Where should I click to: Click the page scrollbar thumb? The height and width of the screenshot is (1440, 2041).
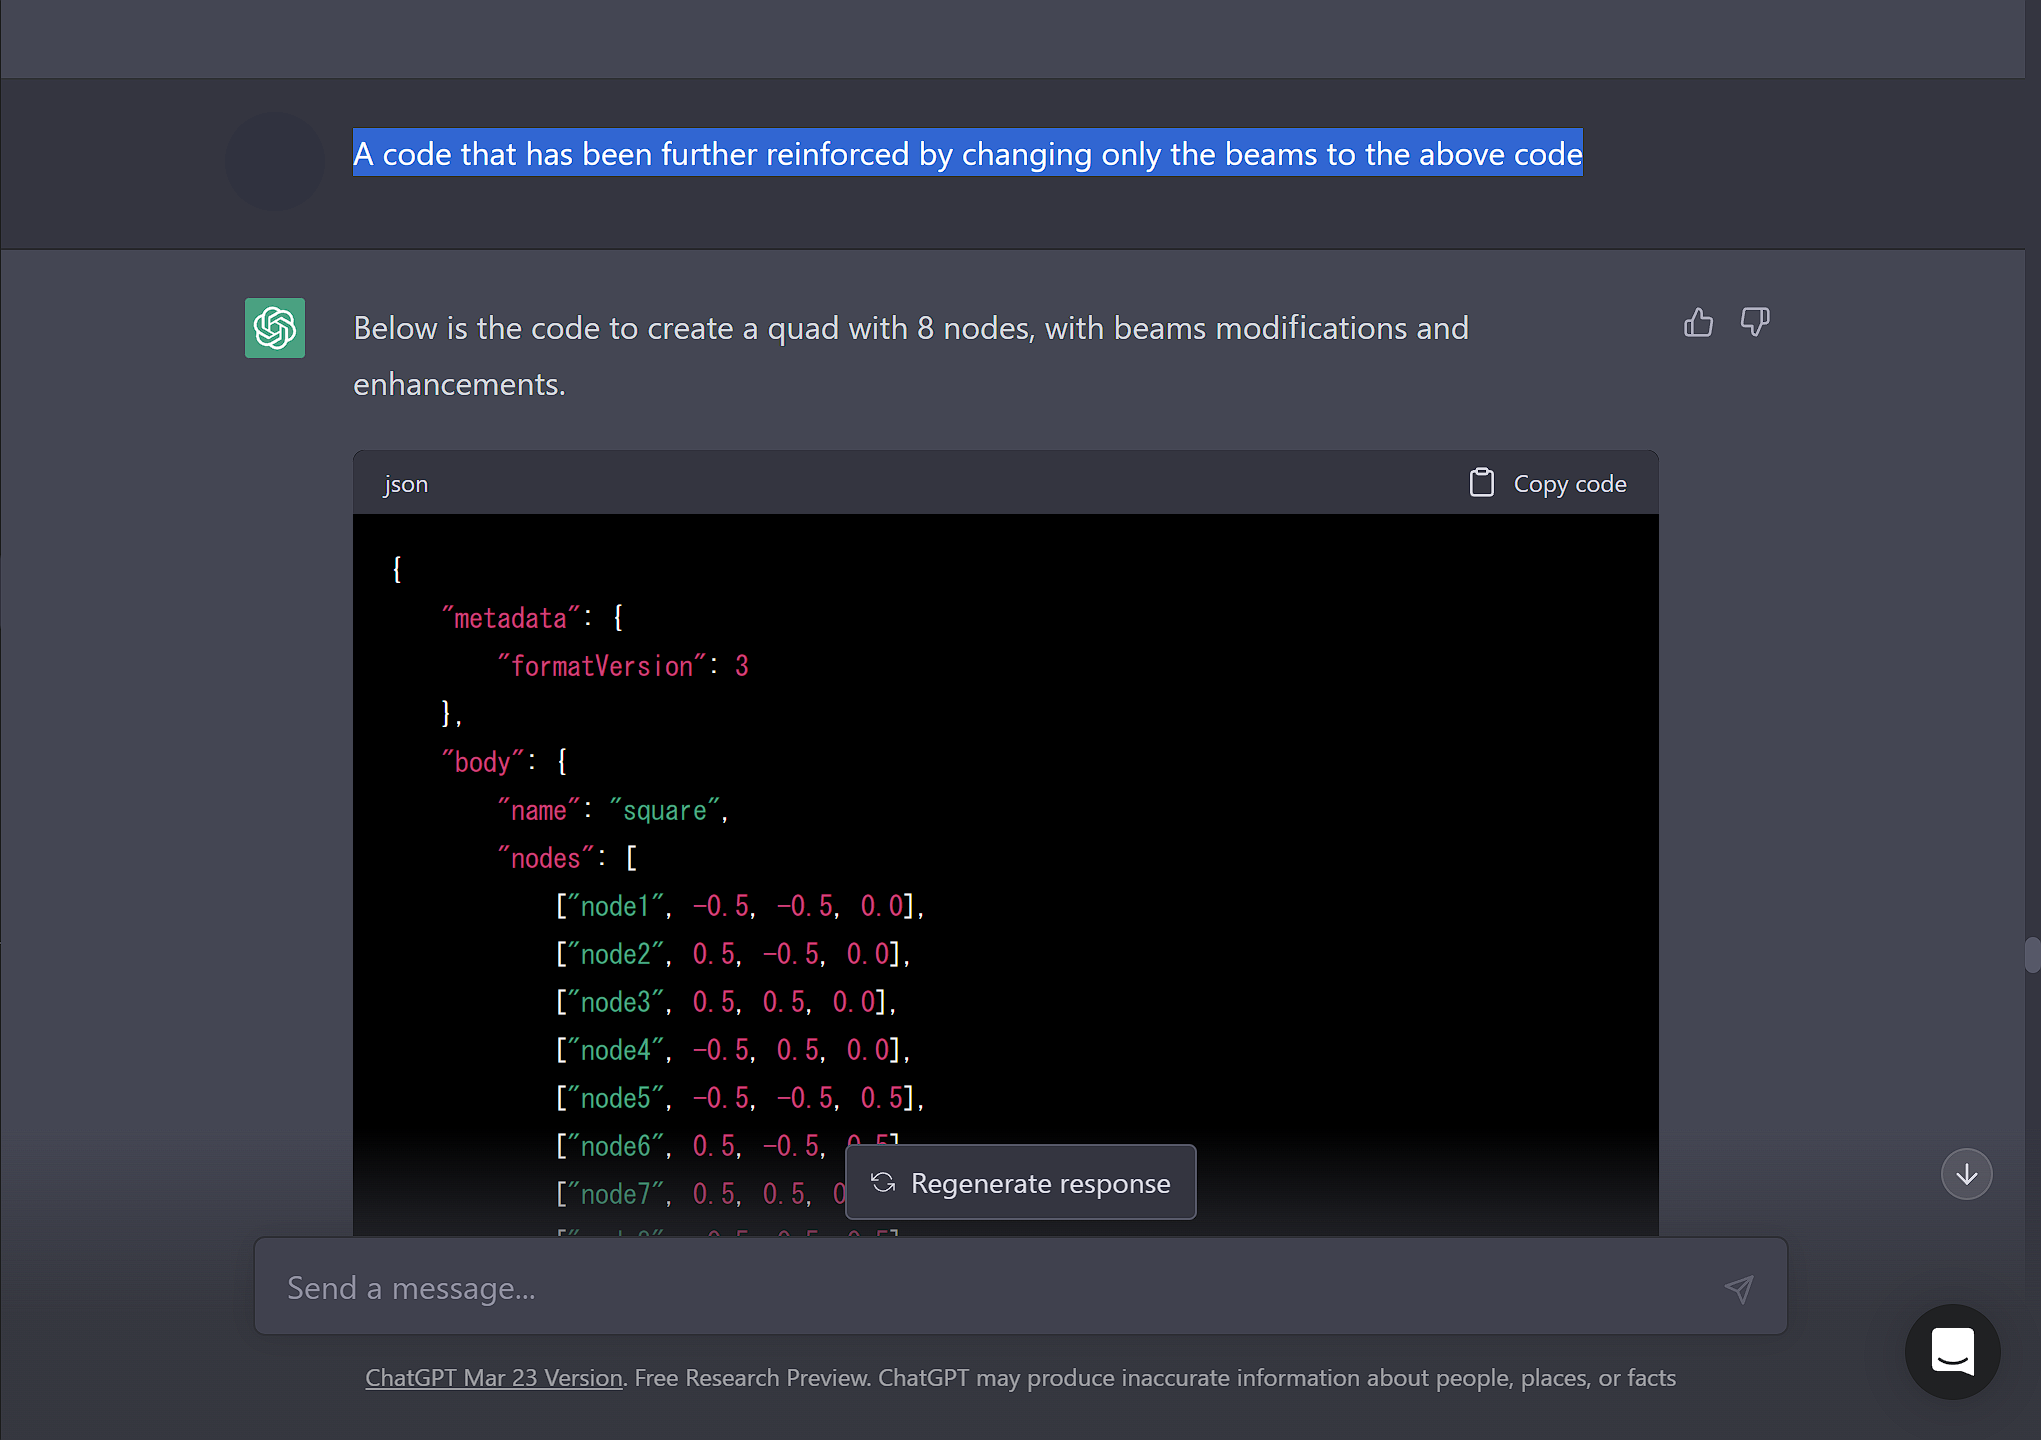[x=2032, y=955]
